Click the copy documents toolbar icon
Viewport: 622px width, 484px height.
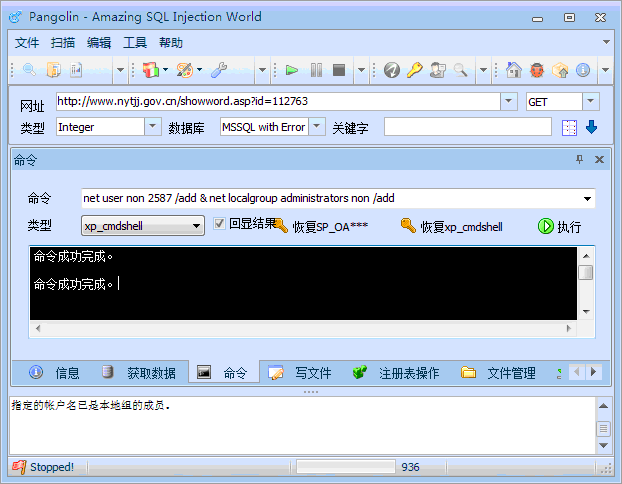tap(54, 70)
